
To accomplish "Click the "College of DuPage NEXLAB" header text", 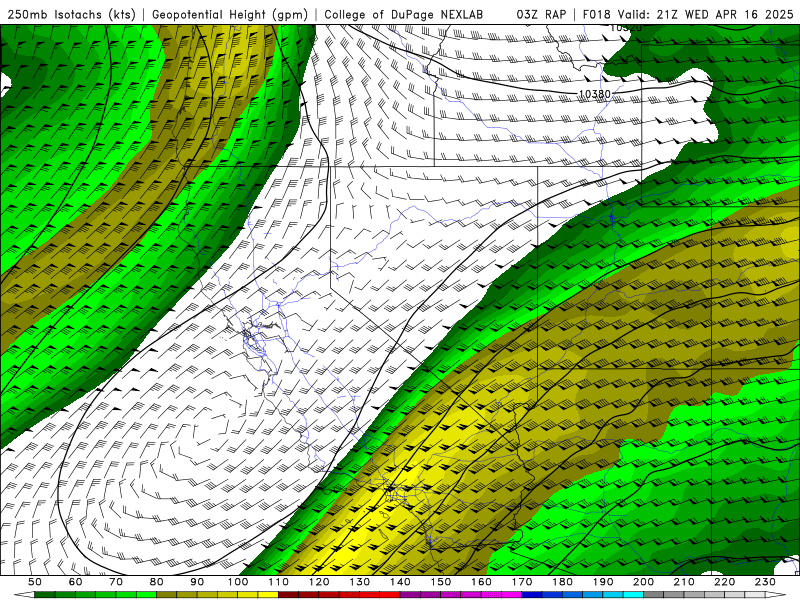I will [404, 14].
